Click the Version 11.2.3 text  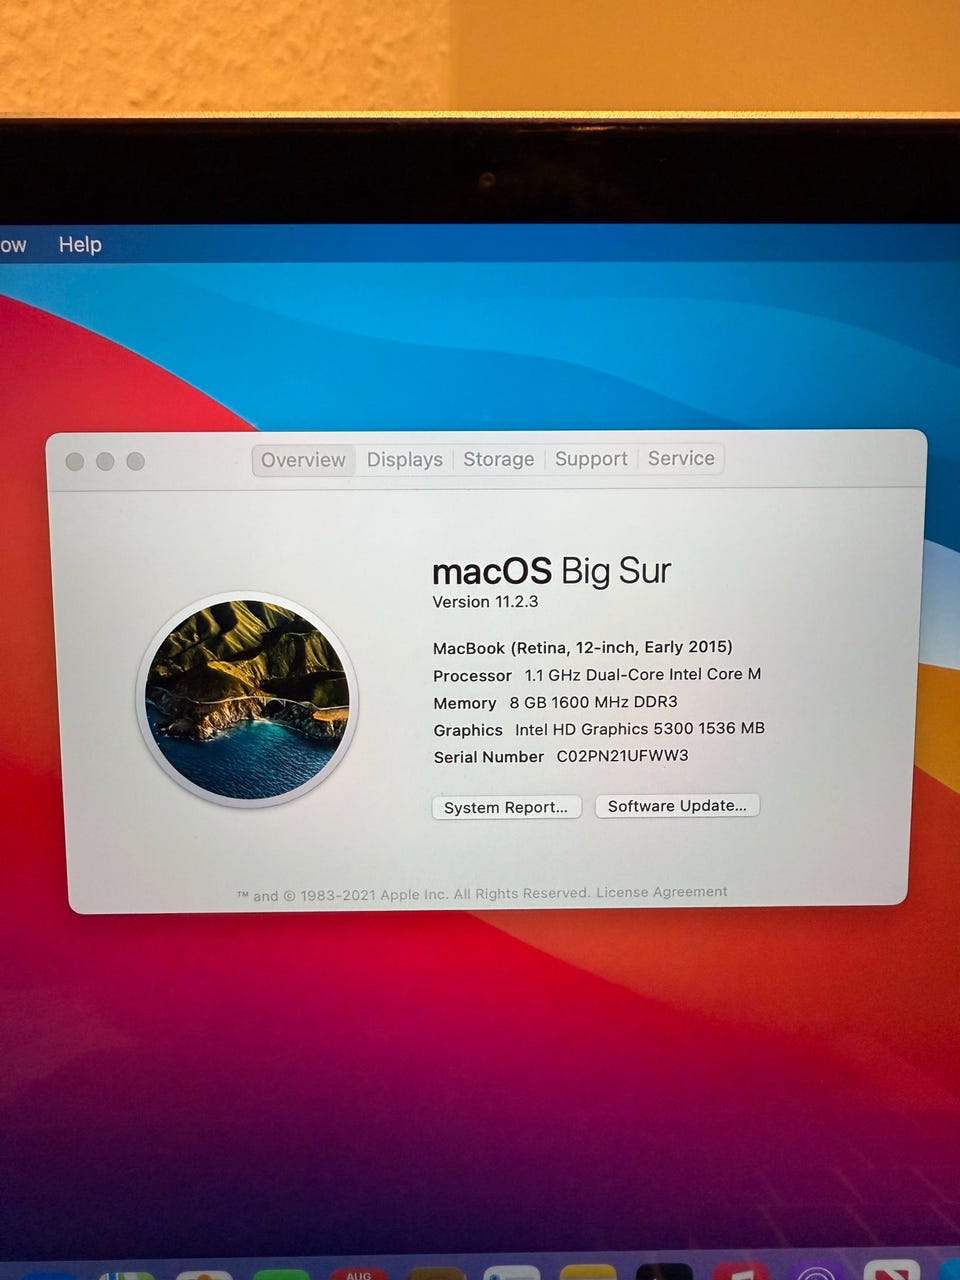(485, 602)
